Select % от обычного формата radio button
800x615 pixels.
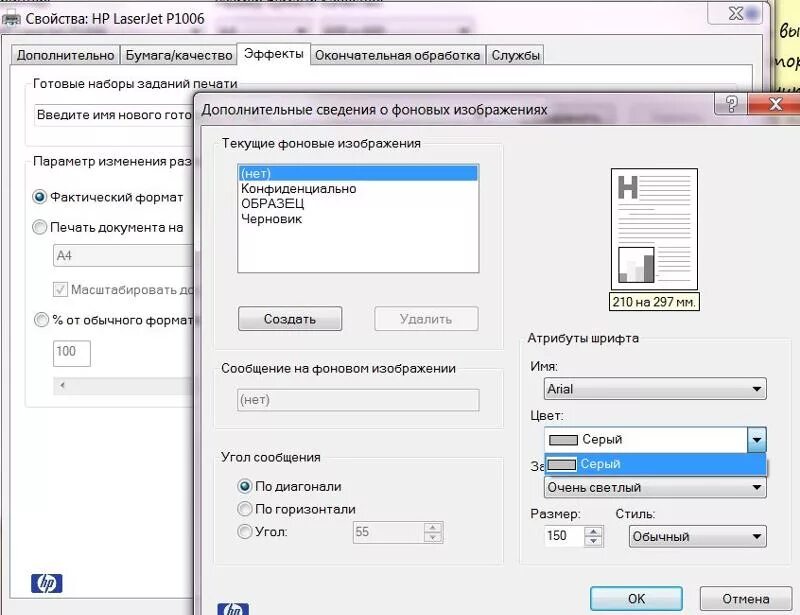40,319
